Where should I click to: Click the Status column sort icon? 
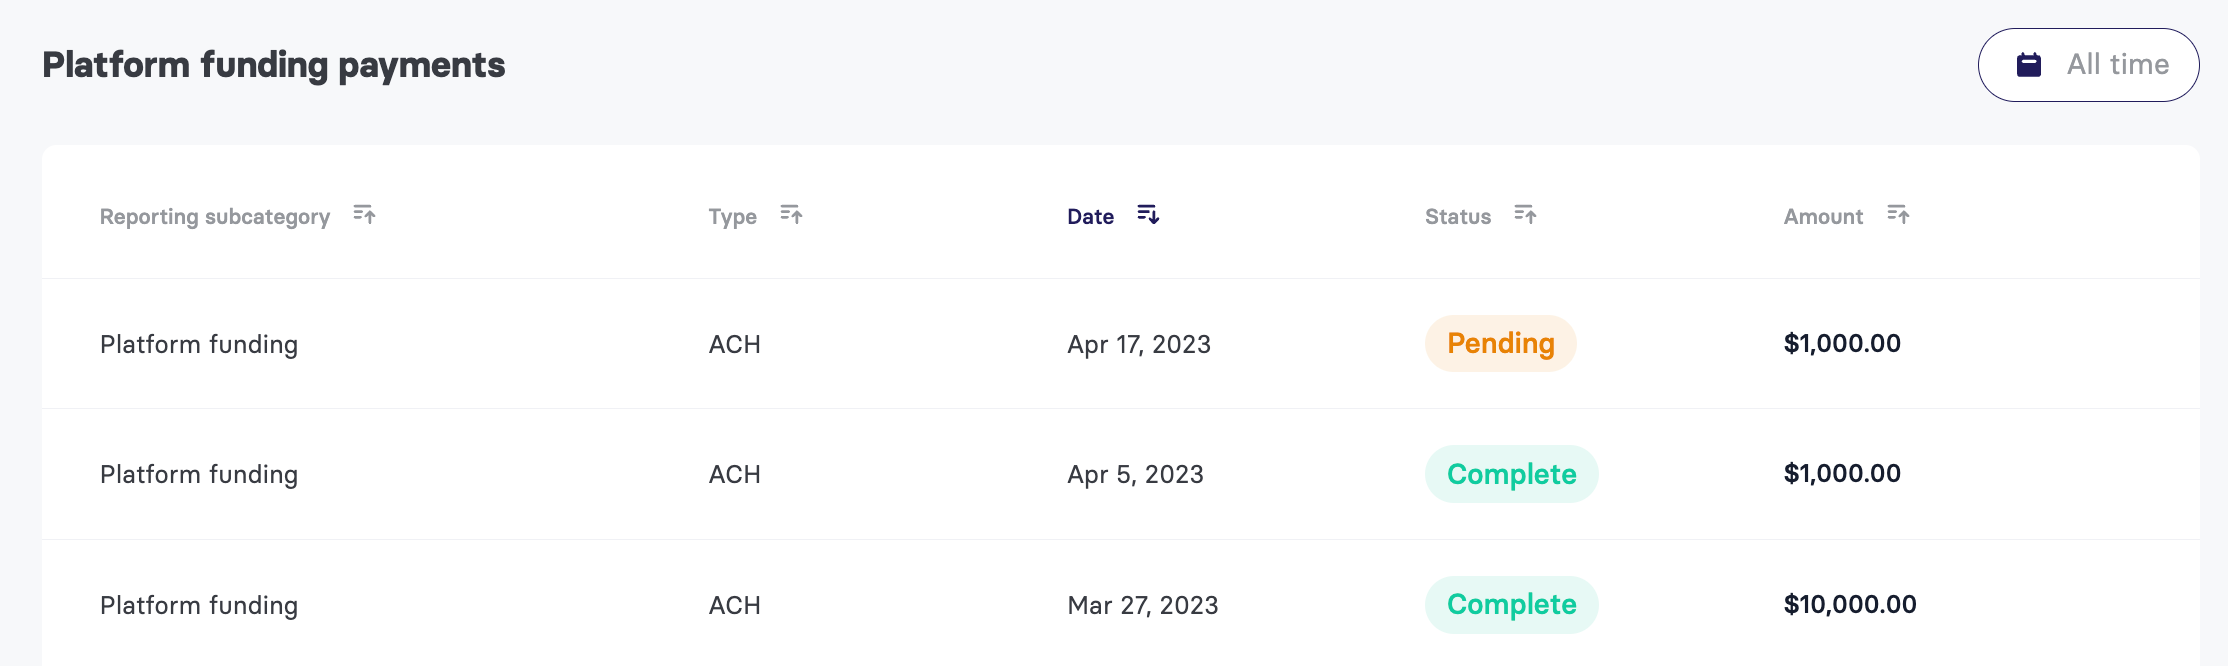(1525, 215)
